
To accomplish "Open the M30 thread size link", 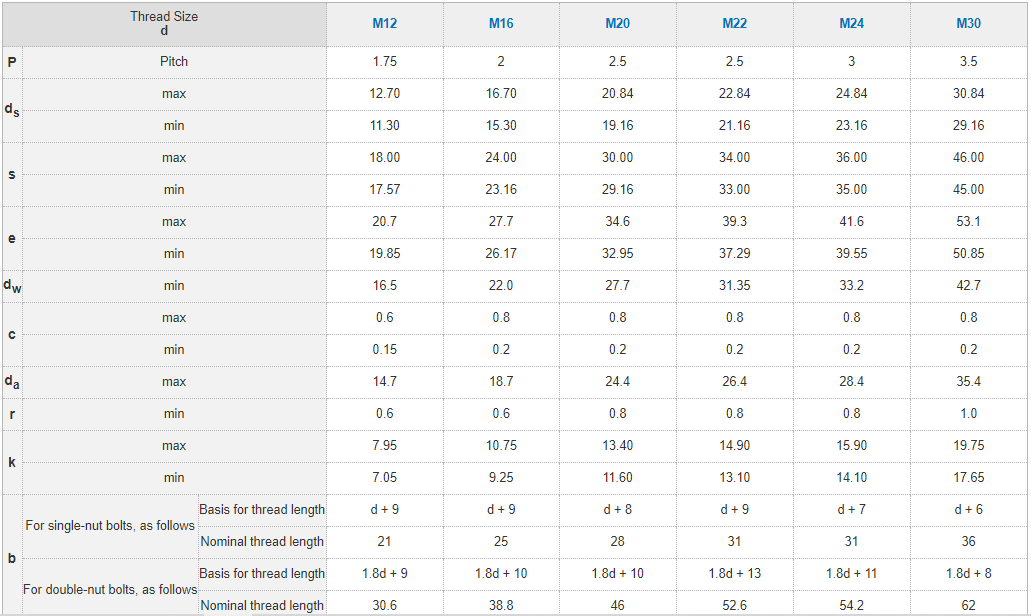I will pyautogui.click(x=969, y=23).
